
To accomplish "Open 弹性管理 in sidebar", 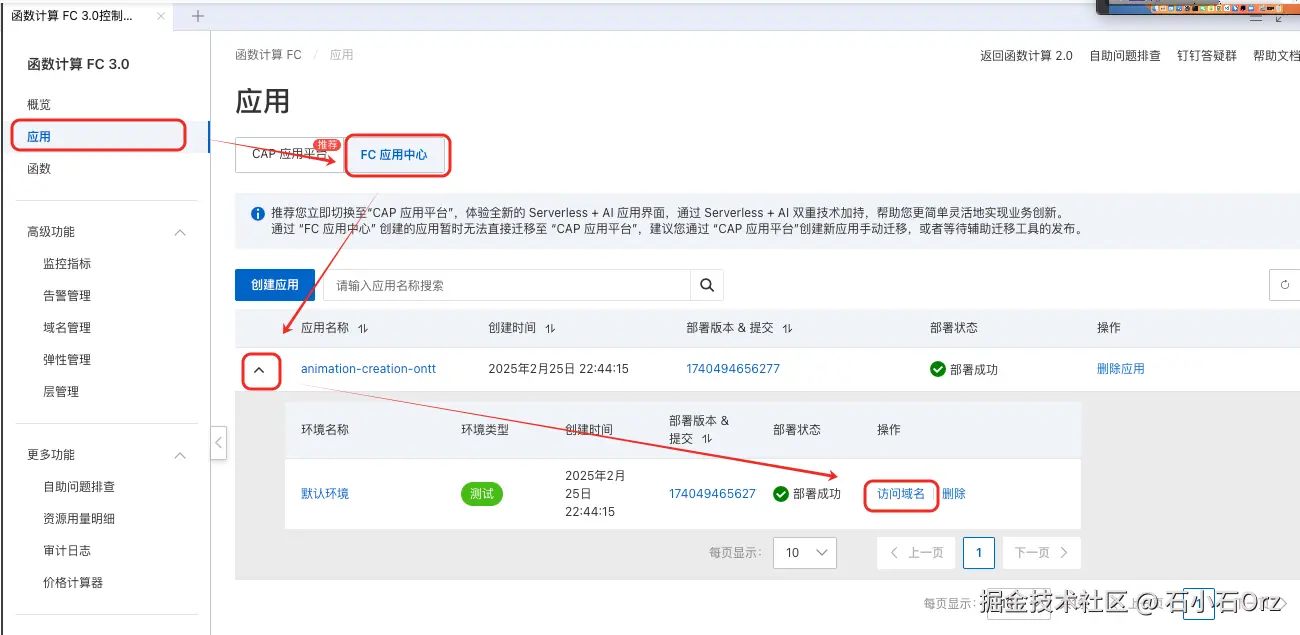I will click(x=67, y=360).
